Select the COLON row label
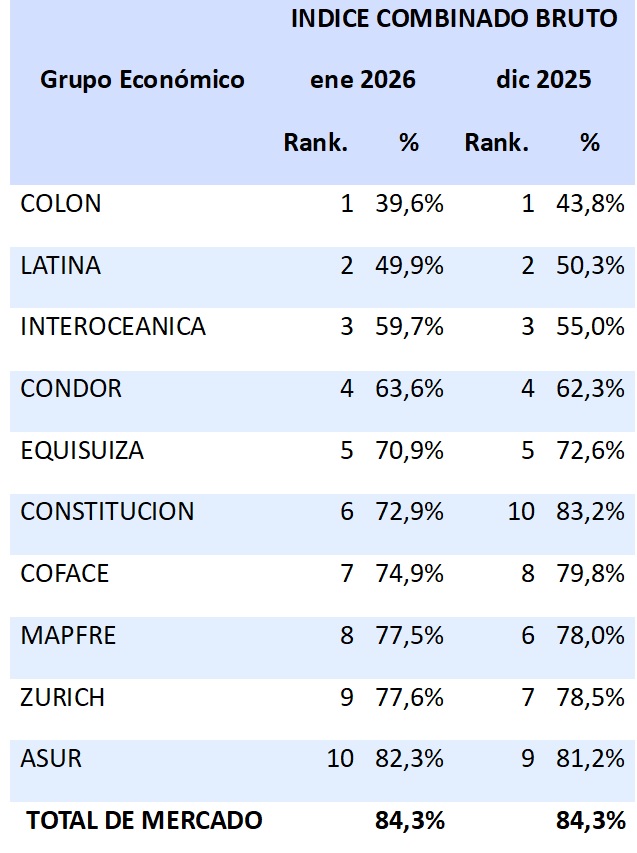Viewport: 637px width, 853px height. click(61, 204)
